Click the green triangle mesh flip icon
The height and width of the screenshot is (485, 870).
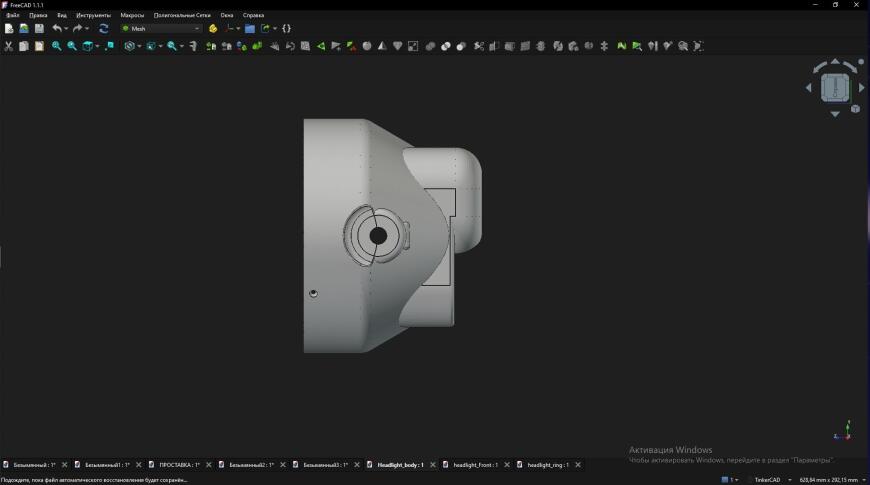click(321, 46)
